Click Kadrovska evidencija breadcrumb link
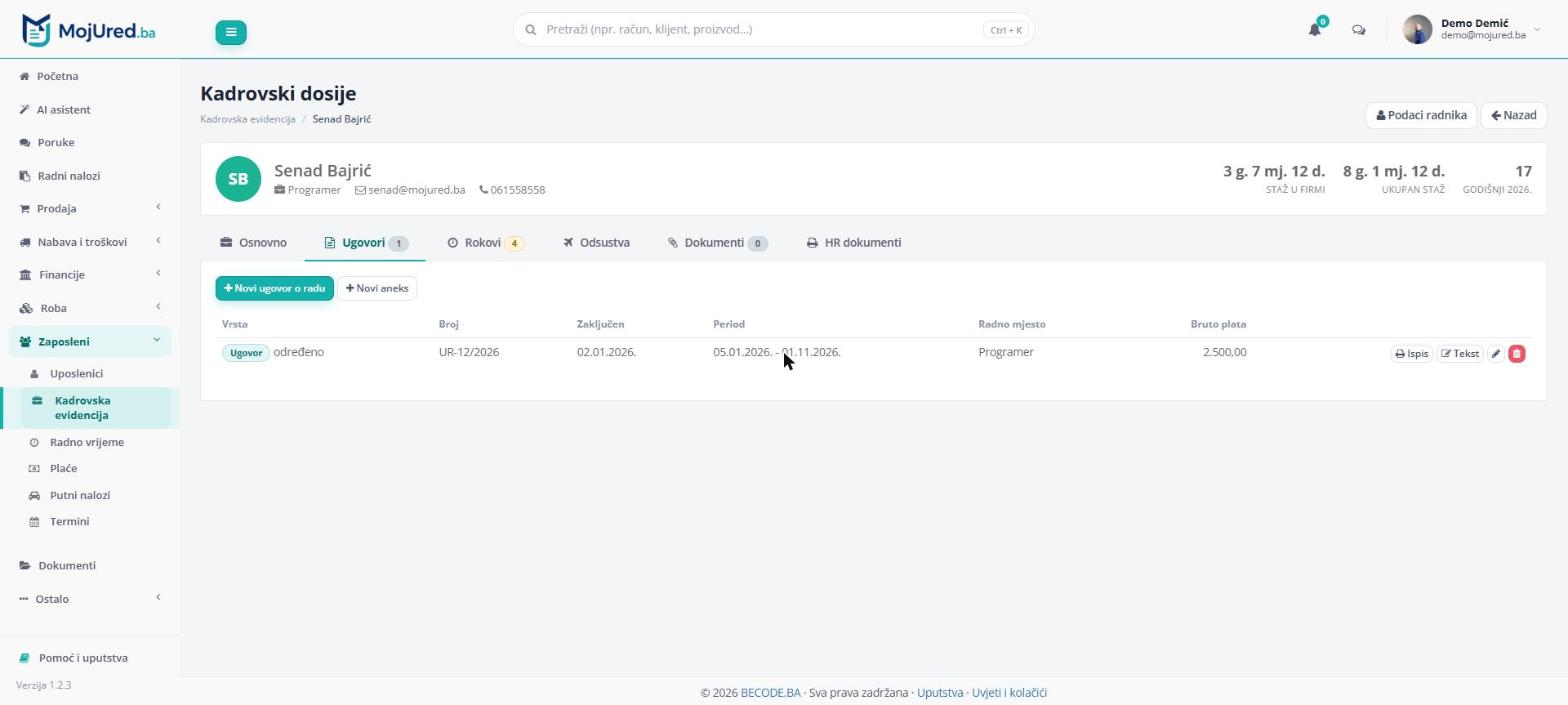 pyautogui.click(x=247, y=119)
